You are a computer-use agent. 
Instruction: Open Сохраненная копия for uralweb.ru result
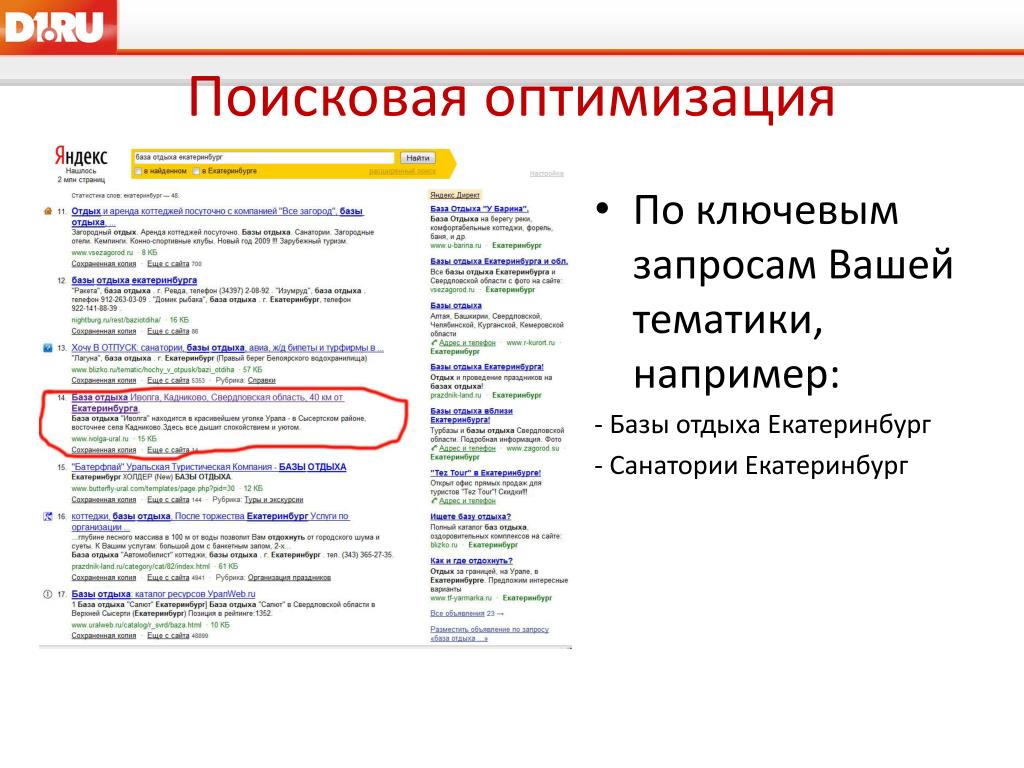[x=104, y=635]
